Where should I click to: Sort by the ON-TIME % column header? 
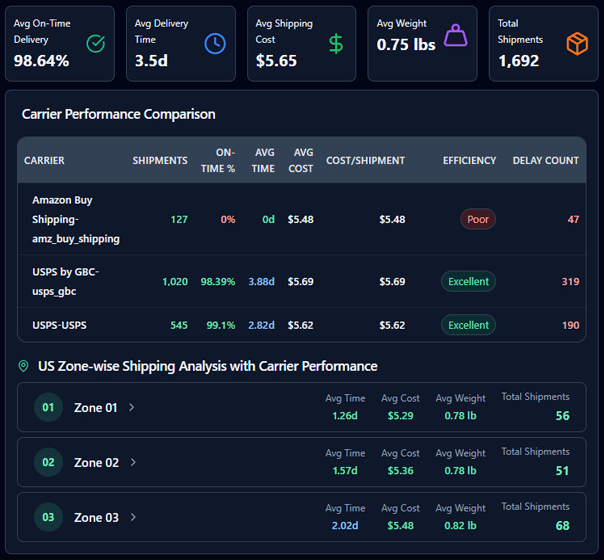pyautogui.click(x=218, y=161)
